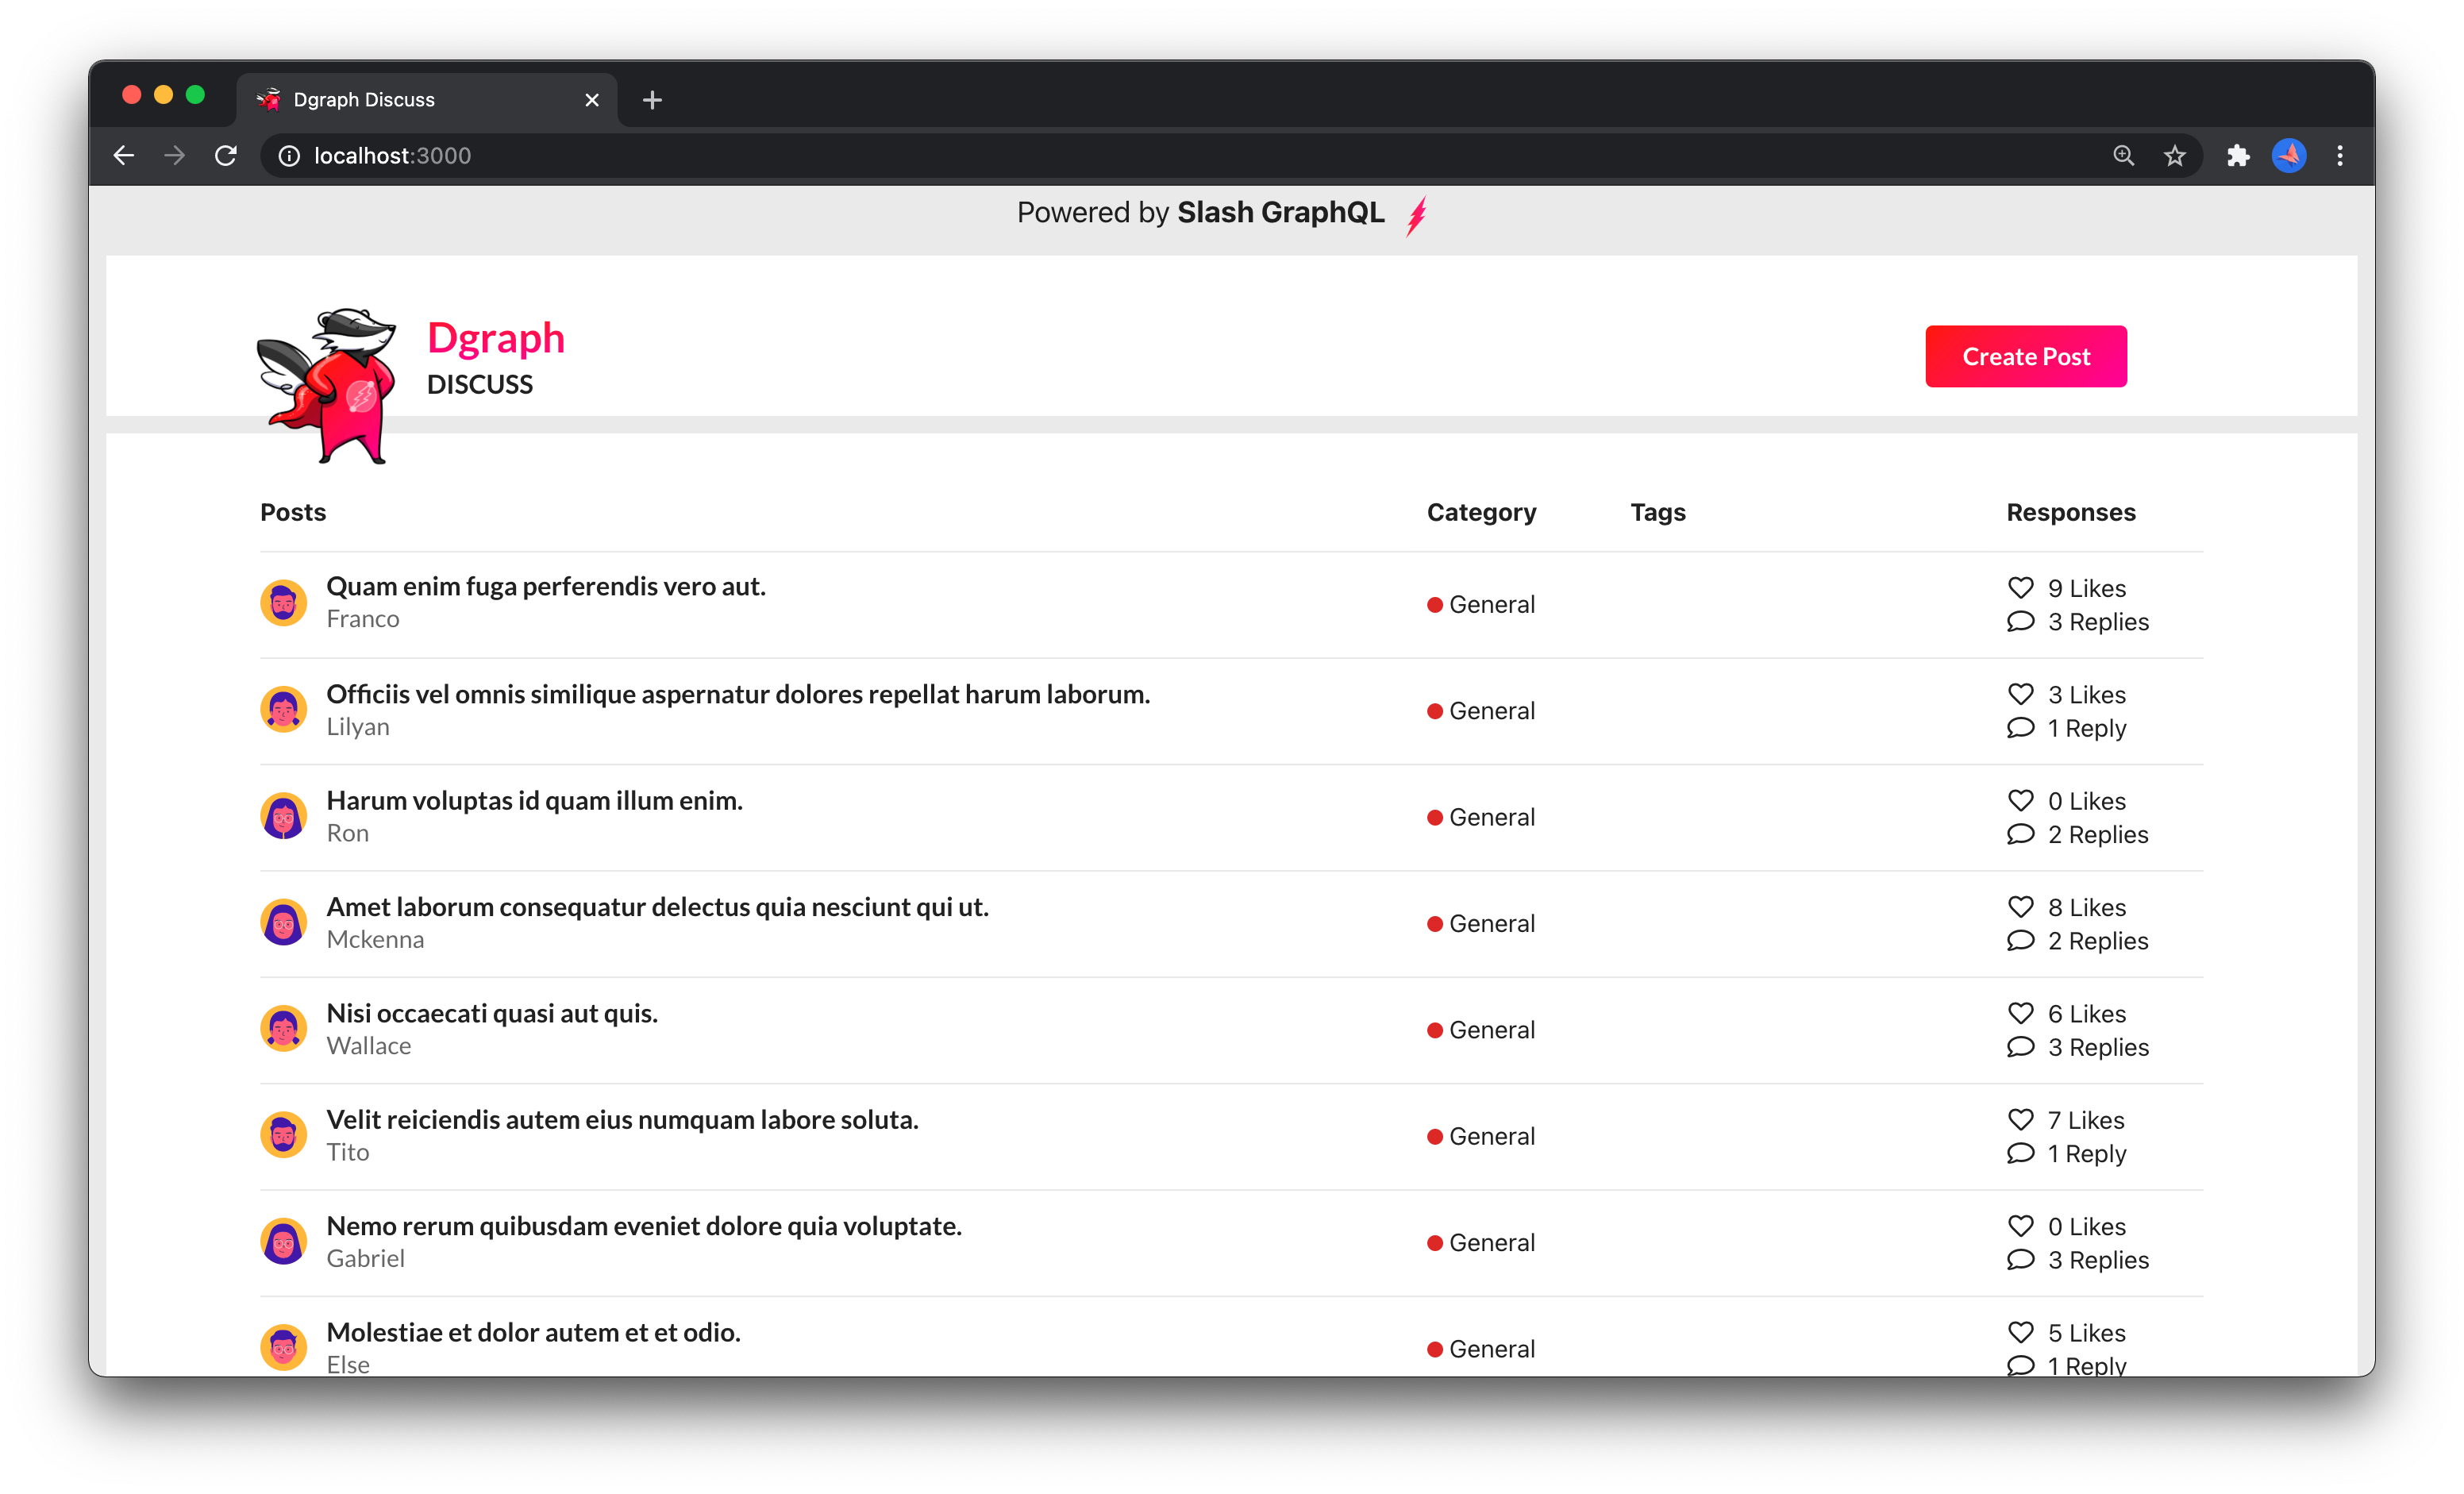Click the back navigation arrow
The image size is (2464, 1494).
pyautogui.click(x=123, y=156)
